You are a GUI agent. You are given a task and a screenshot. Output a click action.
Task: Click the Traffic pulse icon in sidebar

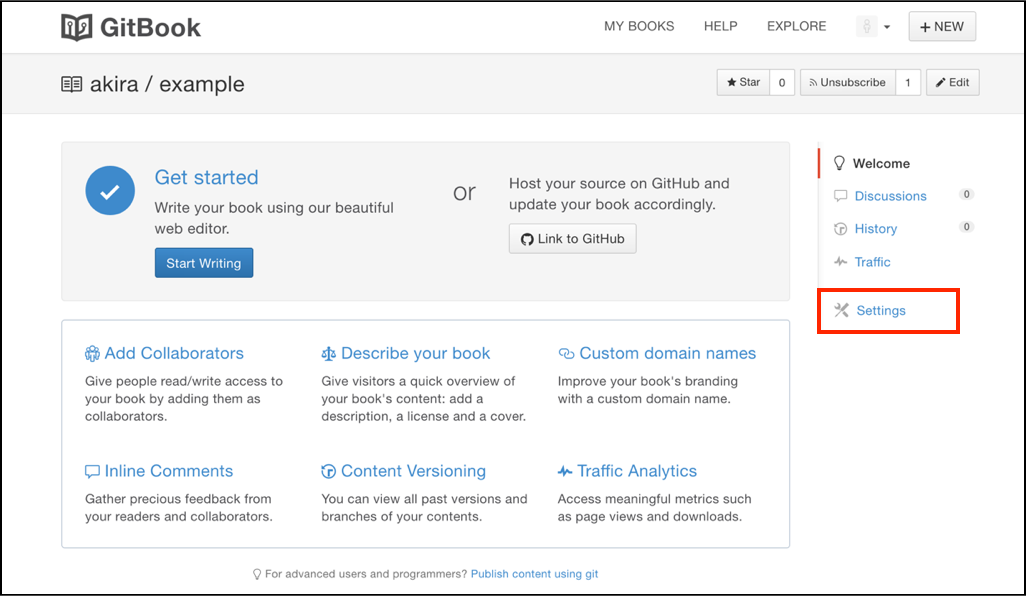click(x=840, y=262)
